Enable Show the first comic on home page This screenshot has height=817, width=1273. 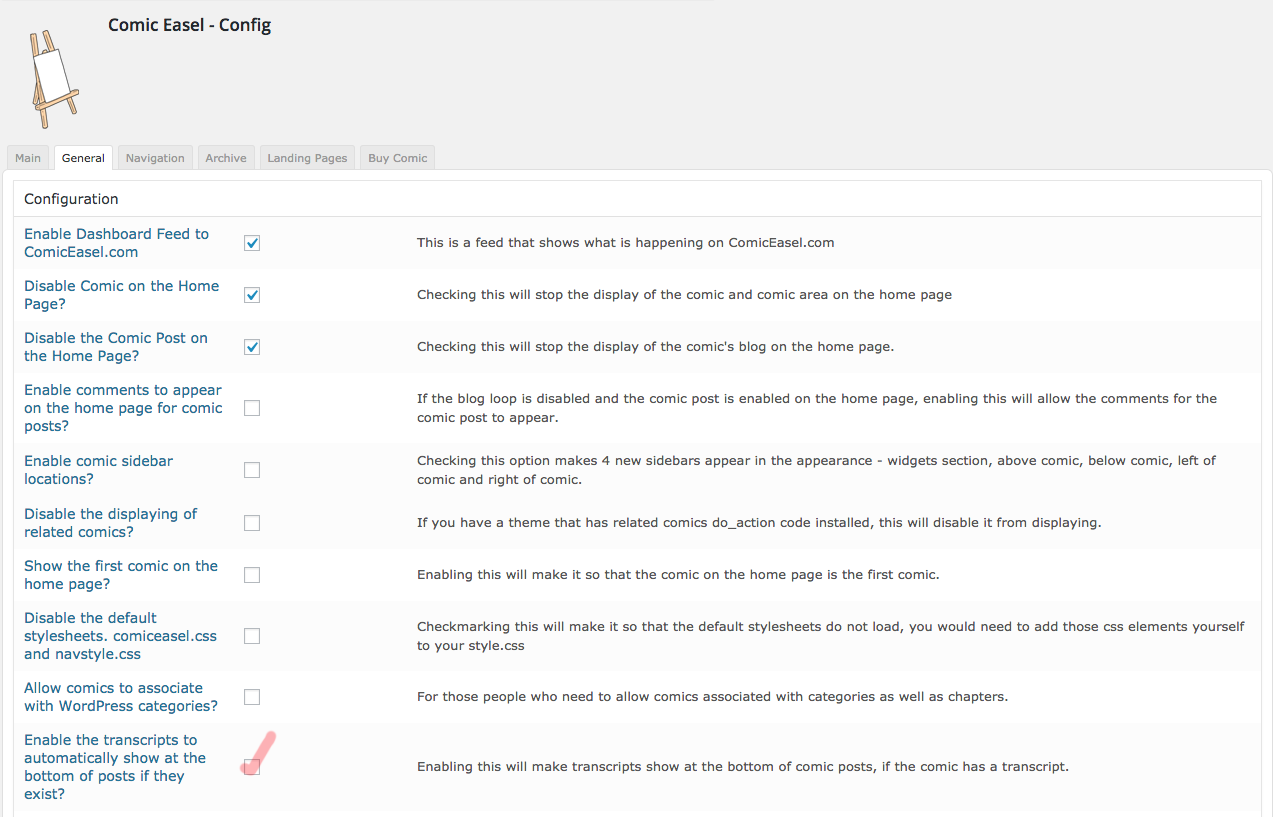[x=252, y=575]
